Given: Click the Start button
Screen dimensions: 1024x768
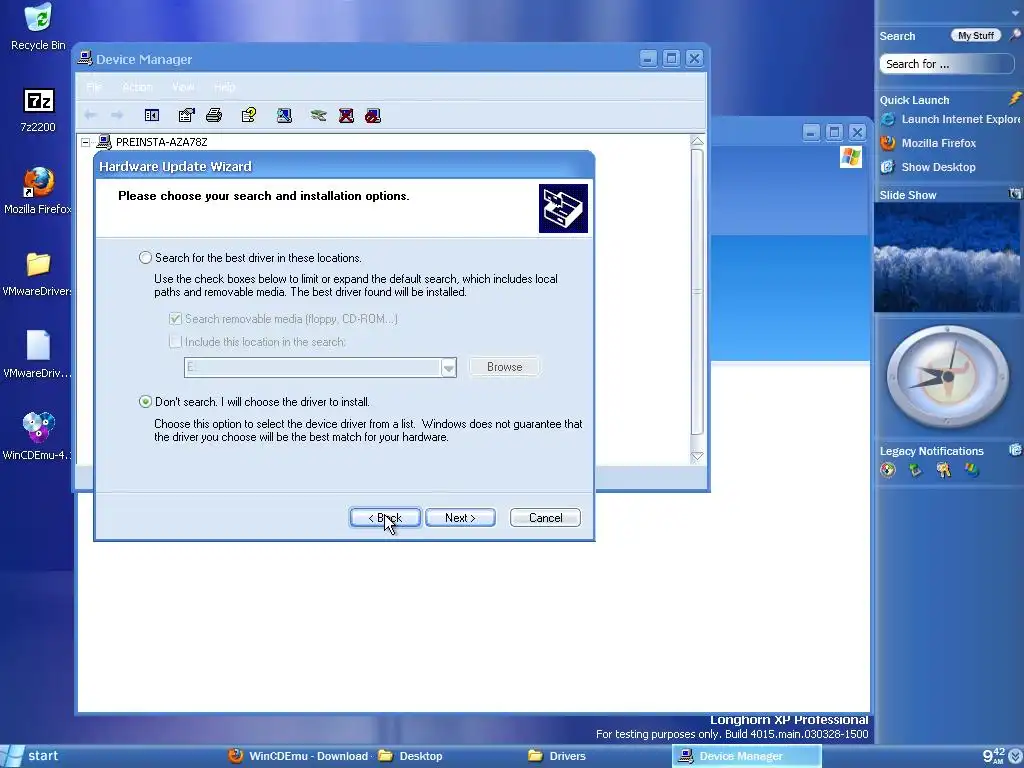Looking at the screenshot, I should (31, 756).
